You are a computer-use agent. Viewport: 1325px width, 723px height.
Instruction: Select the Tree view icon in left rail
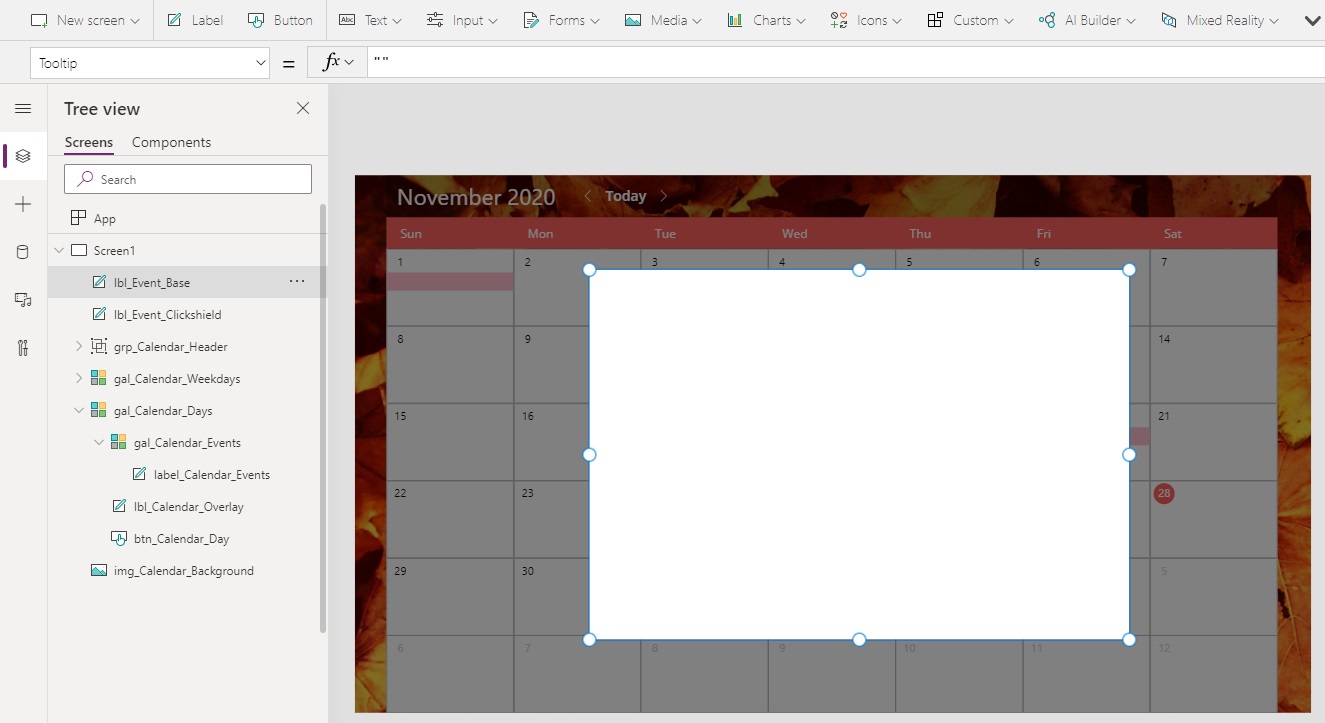(23, 155)
